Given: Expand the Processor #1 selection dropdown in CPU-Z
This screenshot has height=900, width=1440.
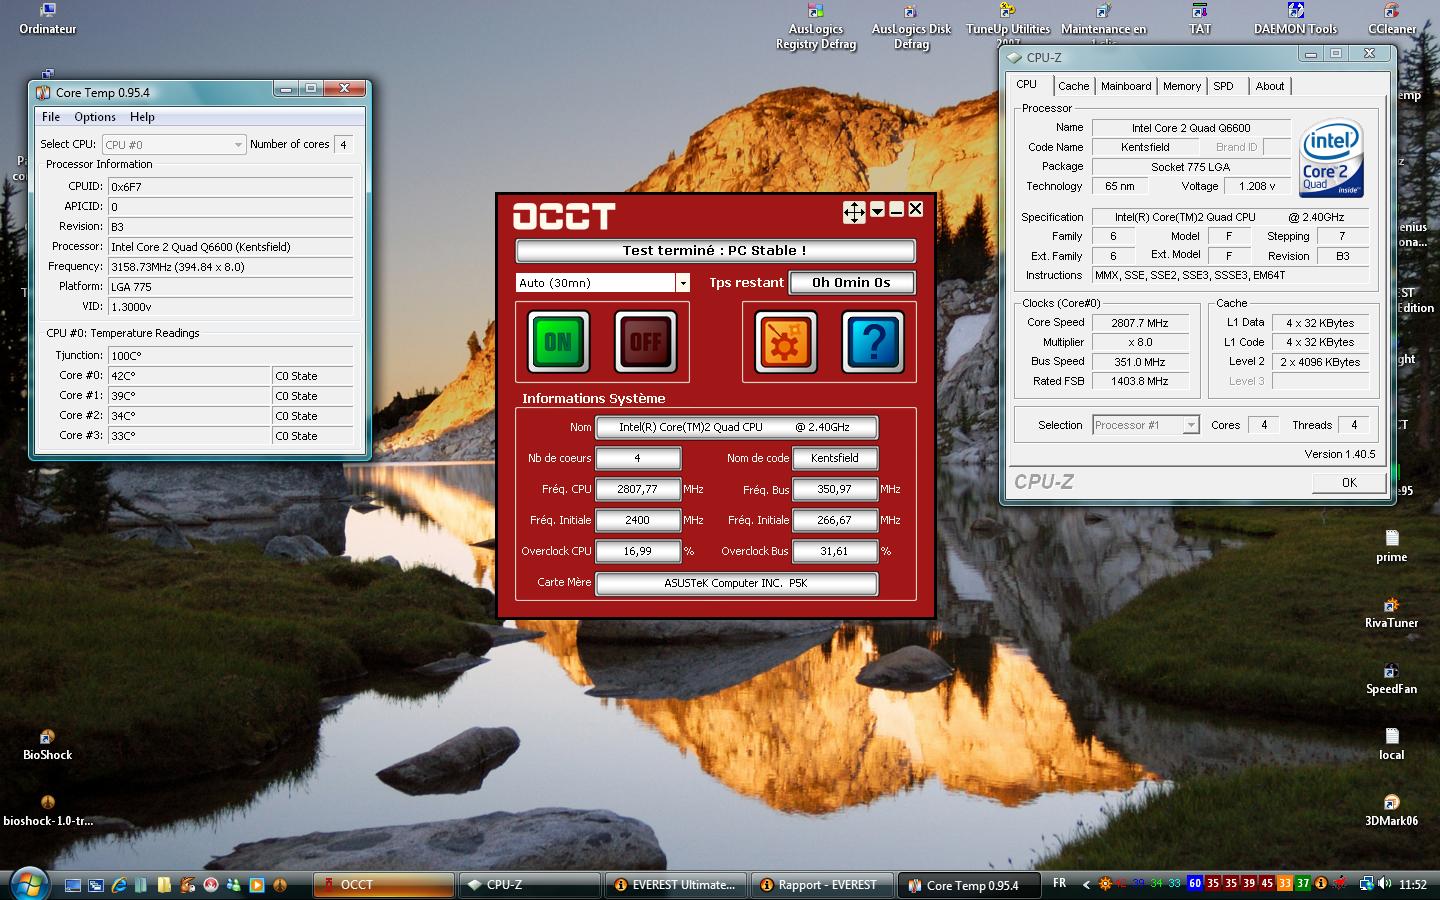Looking at the screenshot, I should [1145, 425].
